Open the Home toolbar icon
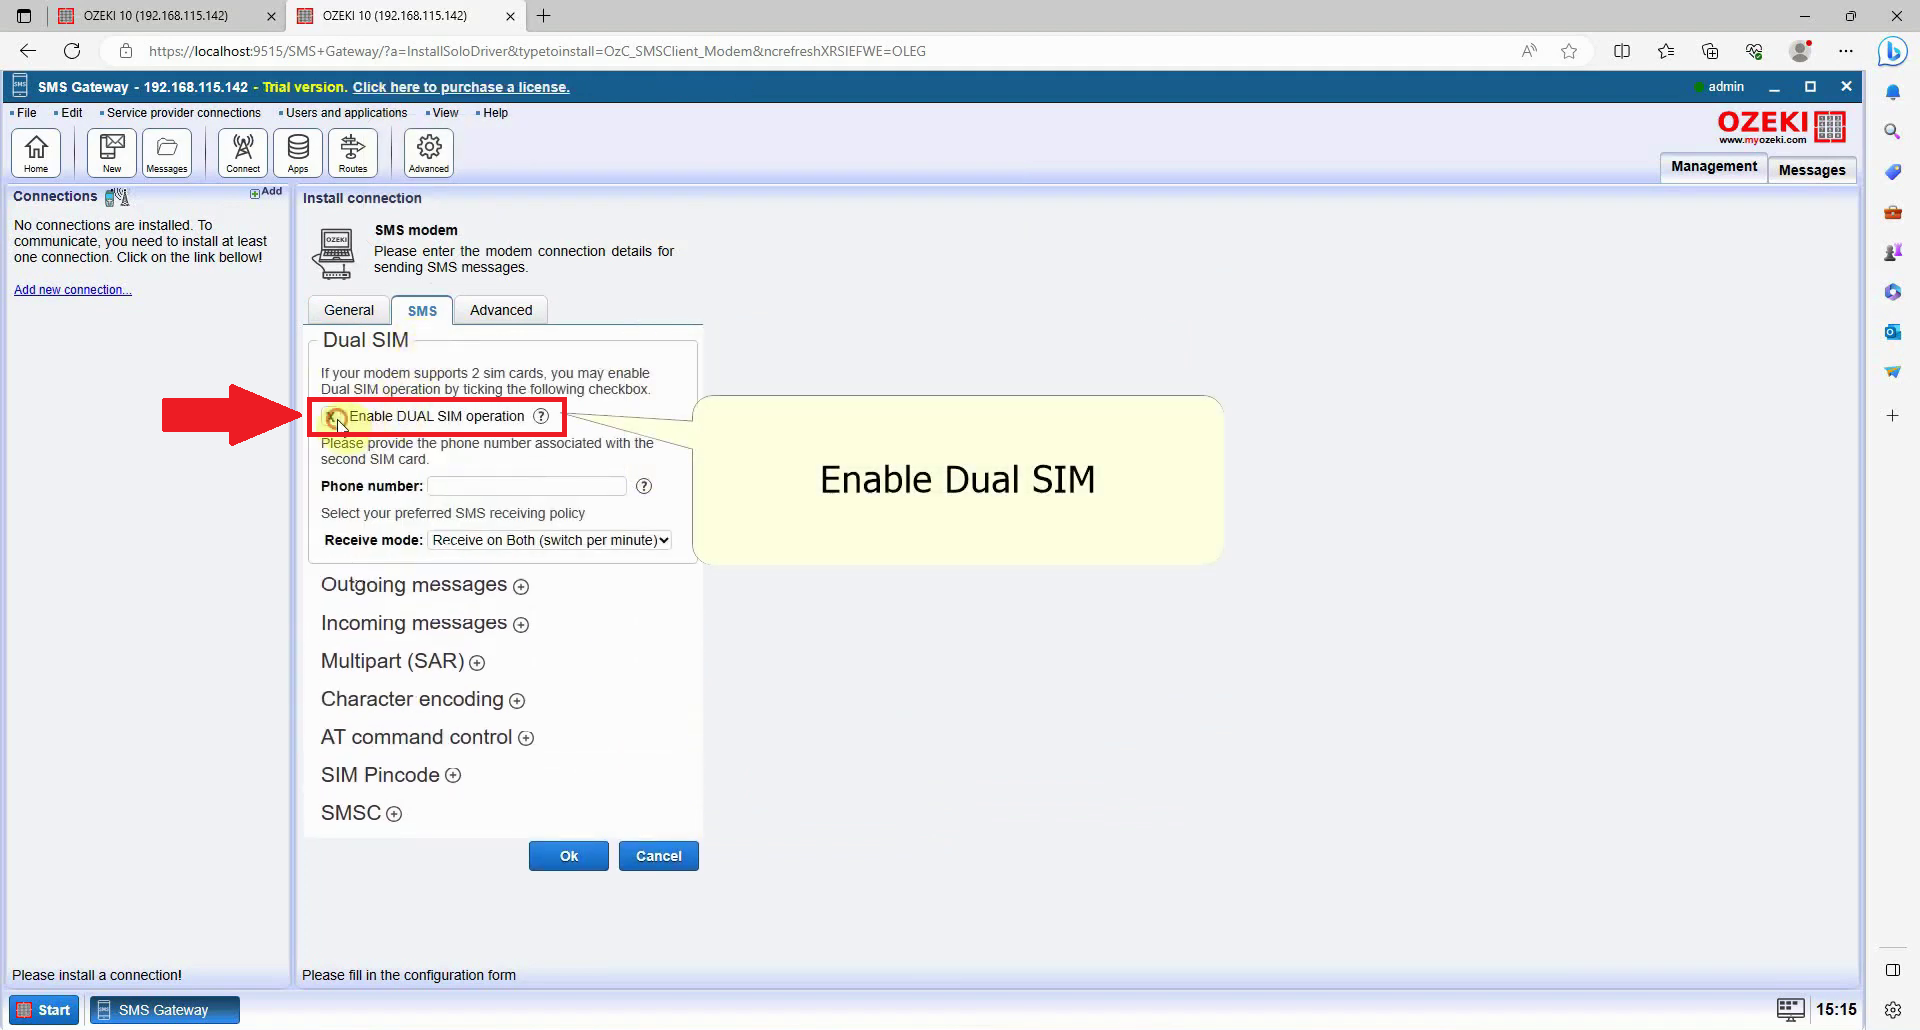This screenshot has width=1920, height=1030. [x=36, y=153]
